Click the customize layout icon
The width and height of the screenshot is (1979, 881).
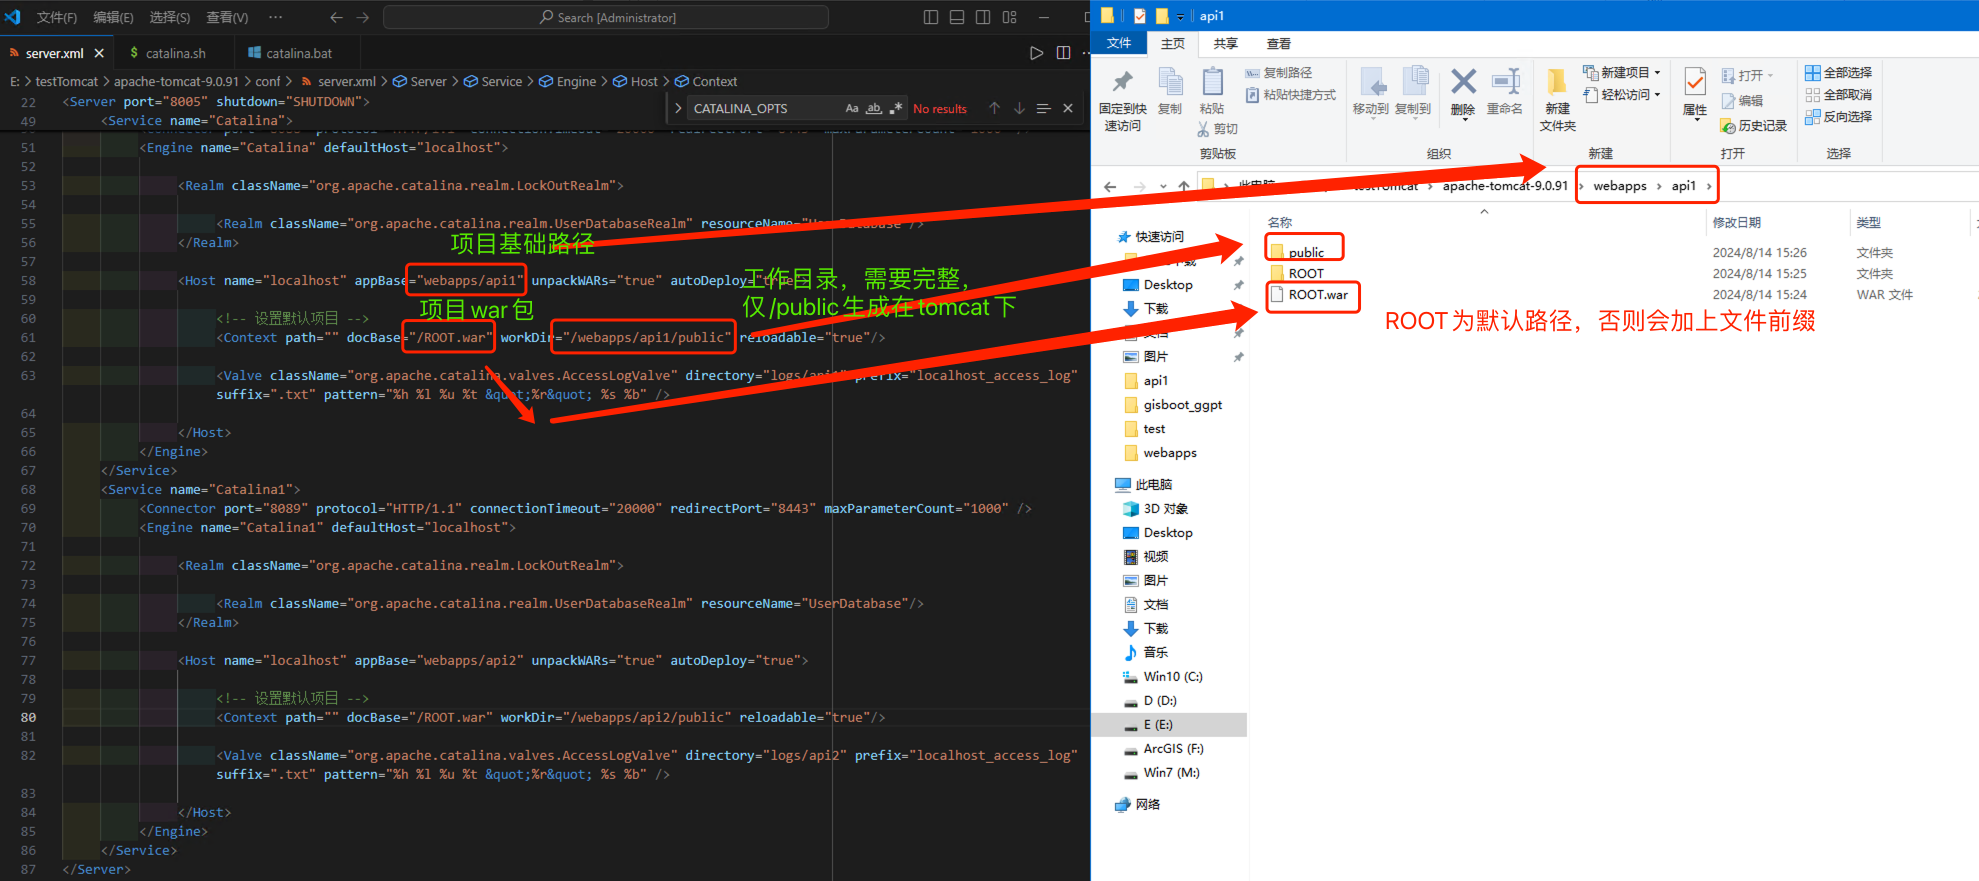click(x=1010, y=17)
